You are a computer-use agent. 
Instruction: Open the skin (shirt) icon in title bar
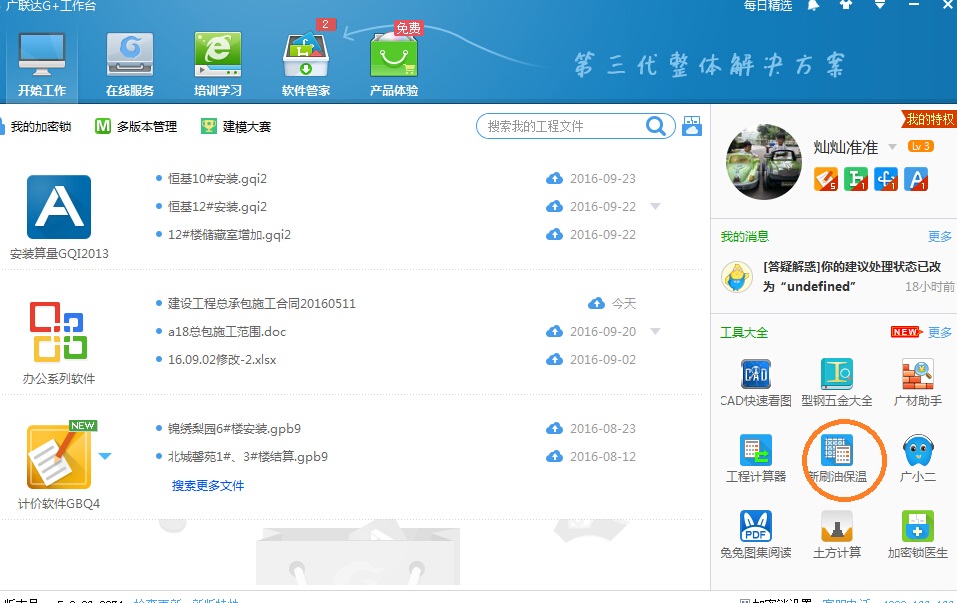point(846,5)
